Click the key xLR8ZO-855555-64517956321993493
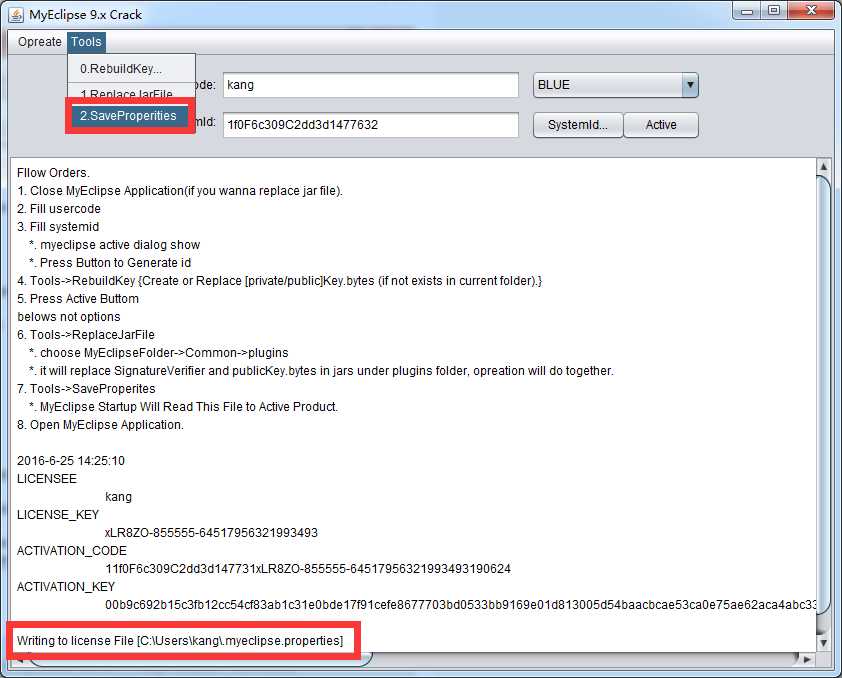Screen dimensions: 842x678 211,533
